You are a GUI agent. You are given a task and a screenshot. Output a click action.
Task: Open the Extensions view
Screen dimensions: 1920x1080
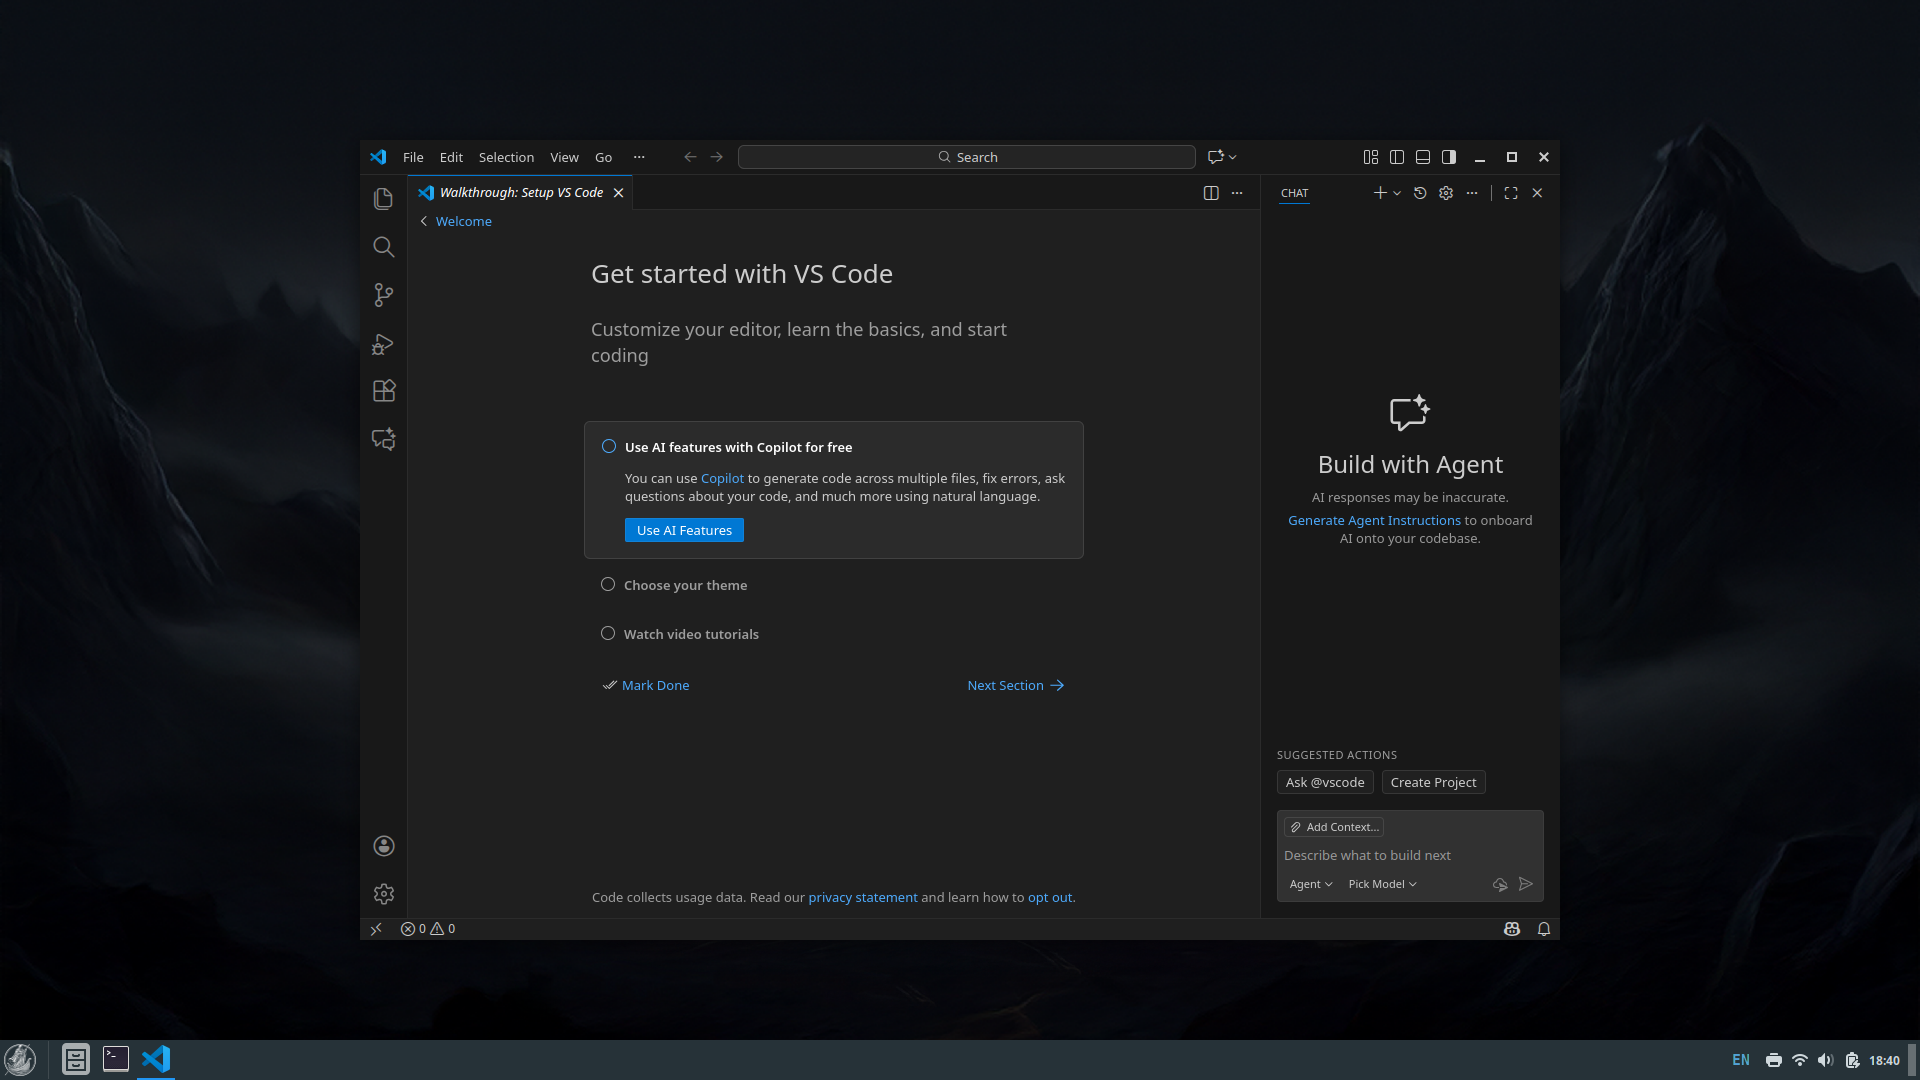[383, 391]
